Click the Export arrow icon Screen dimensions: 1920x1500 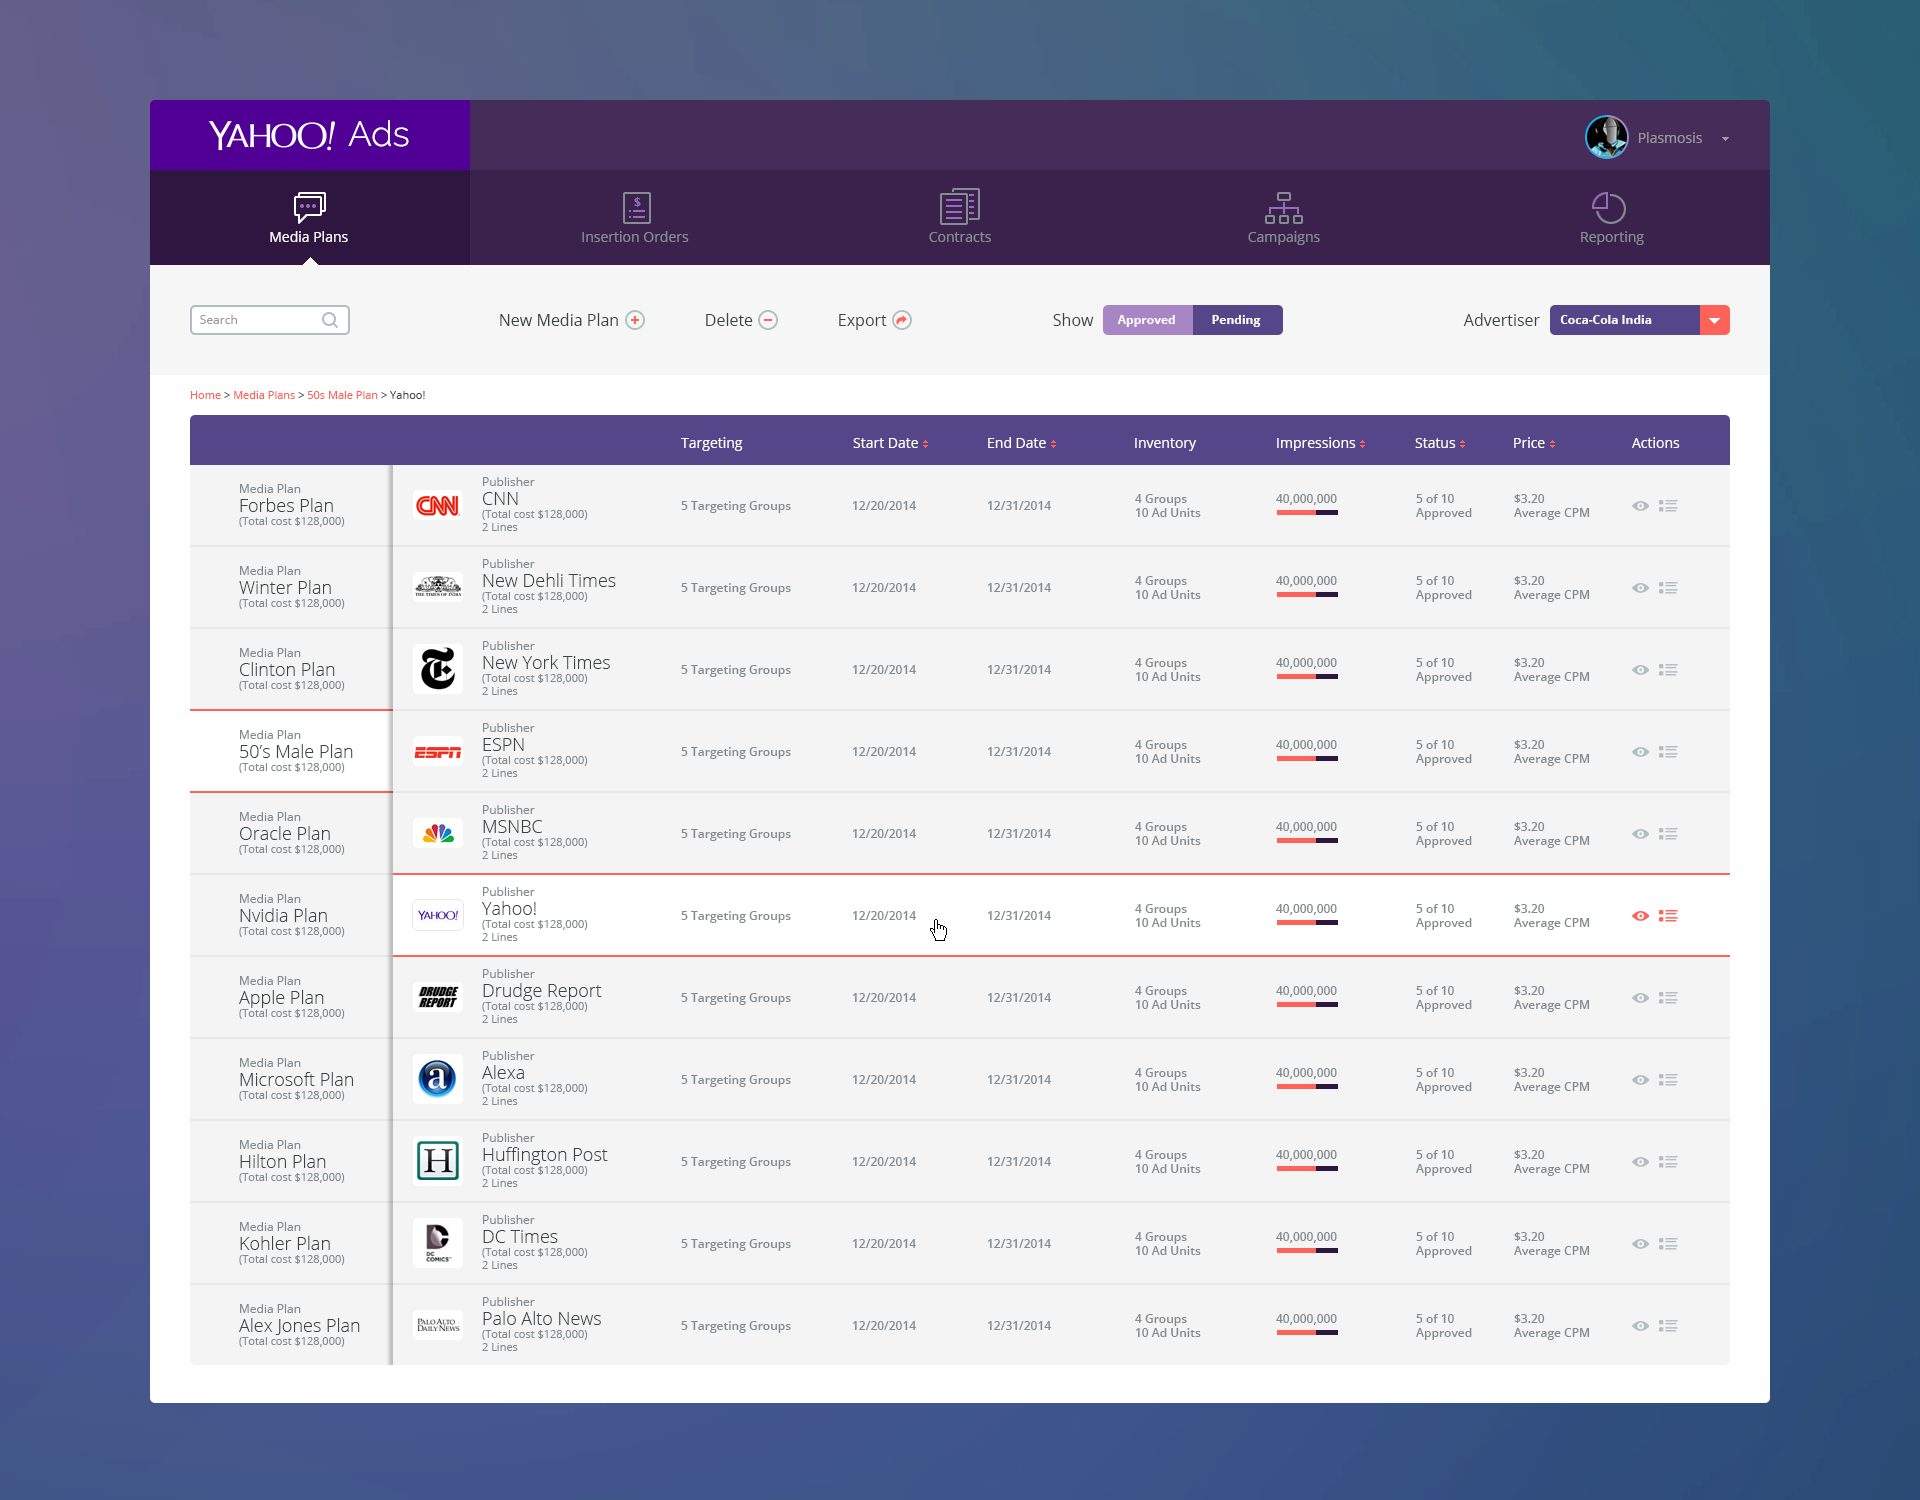[902, 320]
